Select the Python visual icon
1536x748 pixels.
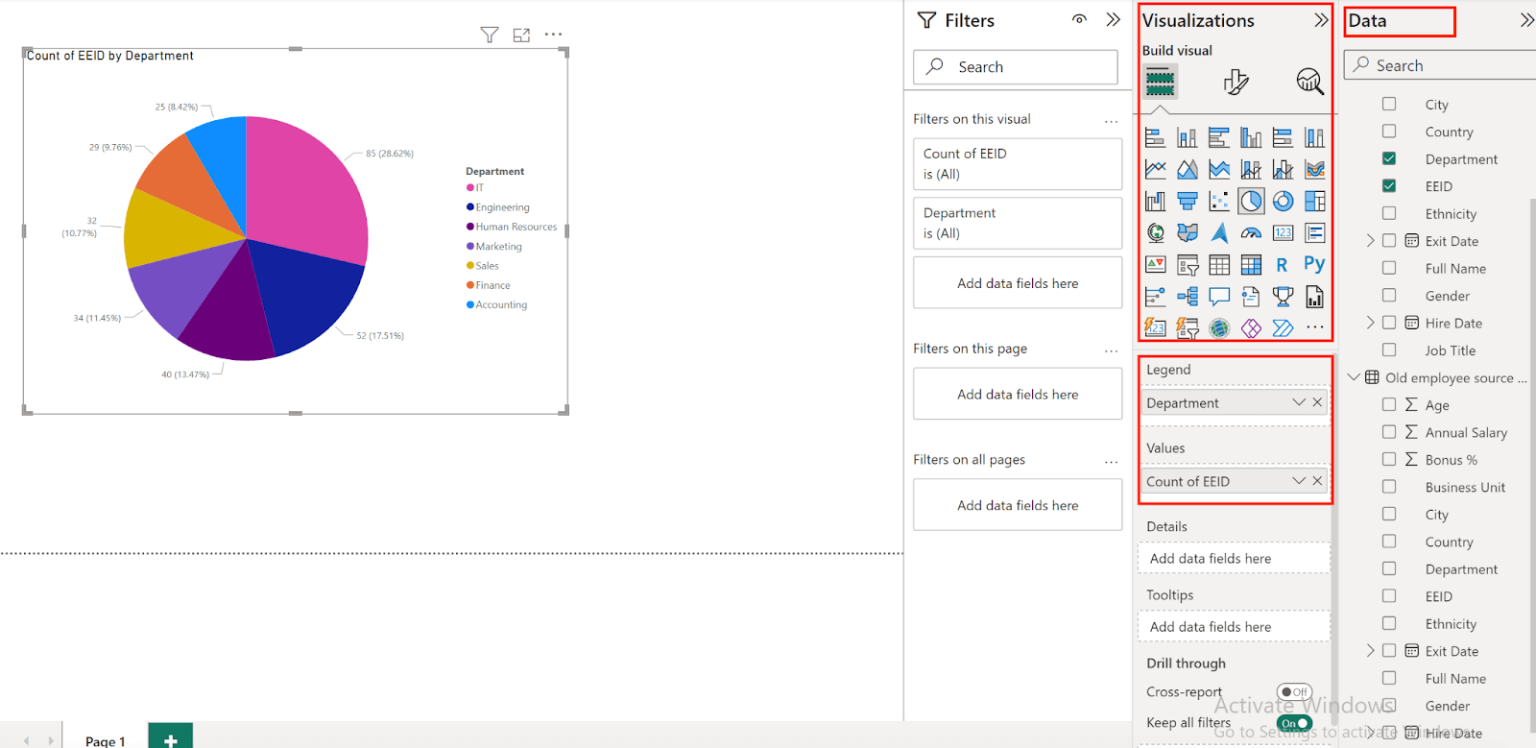point(1315,264)
